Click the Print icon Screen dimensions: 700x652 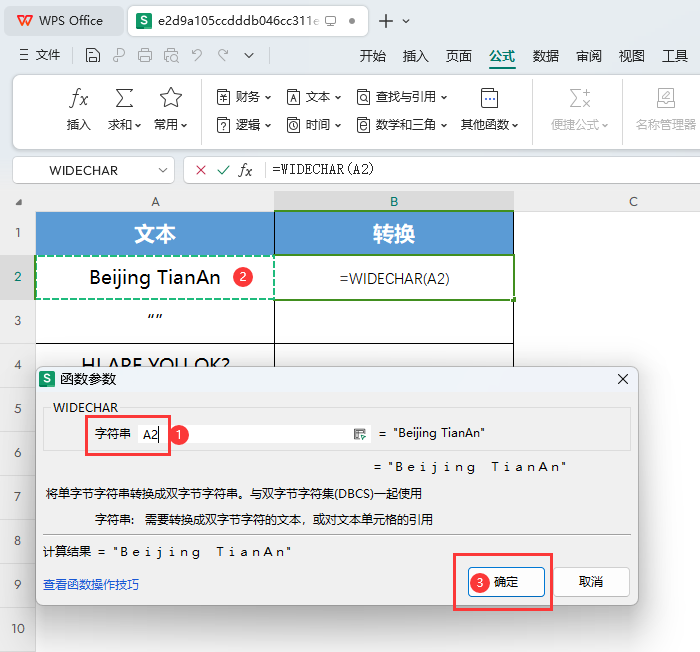(x=145, y=55)
